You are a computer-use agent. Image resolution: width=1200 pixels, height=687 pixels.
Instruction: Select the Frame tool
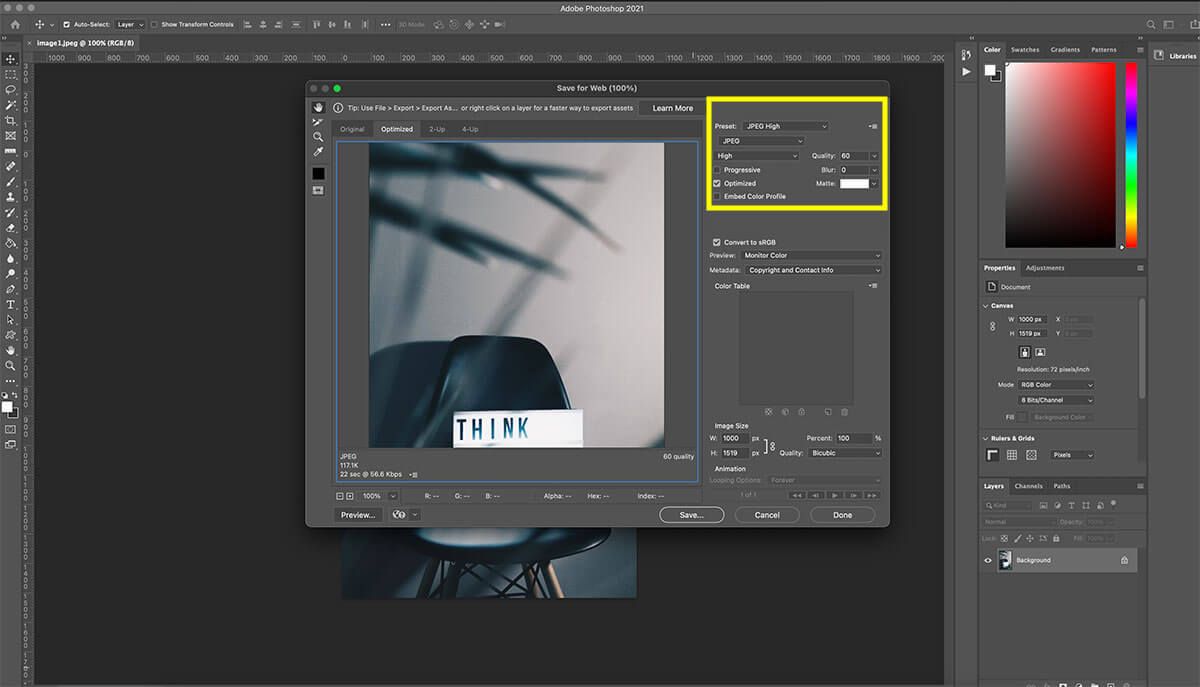pyautogui.click(x=10, y=135)
